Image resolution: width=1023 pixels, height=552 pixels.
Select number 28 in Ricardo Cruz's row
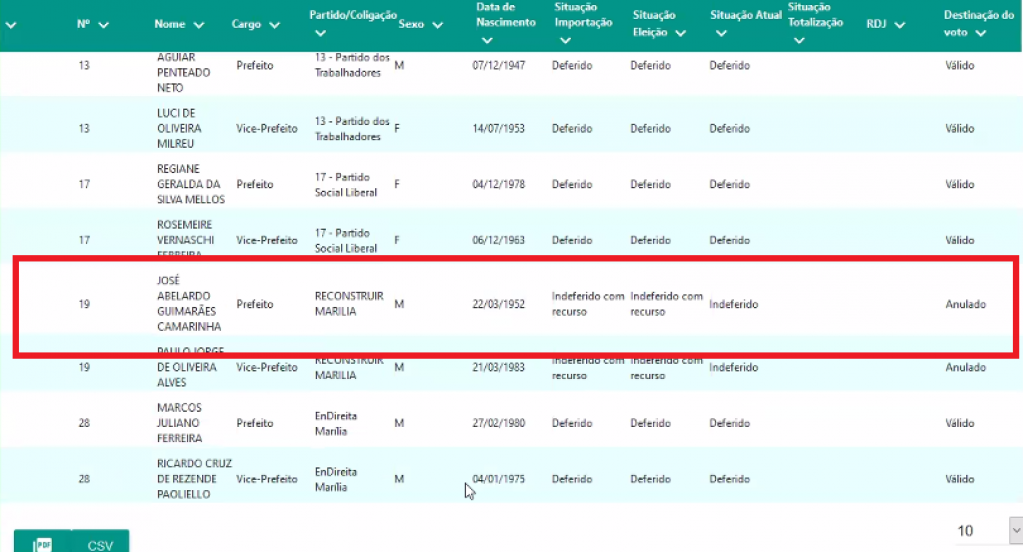click(x=84, y=479)
